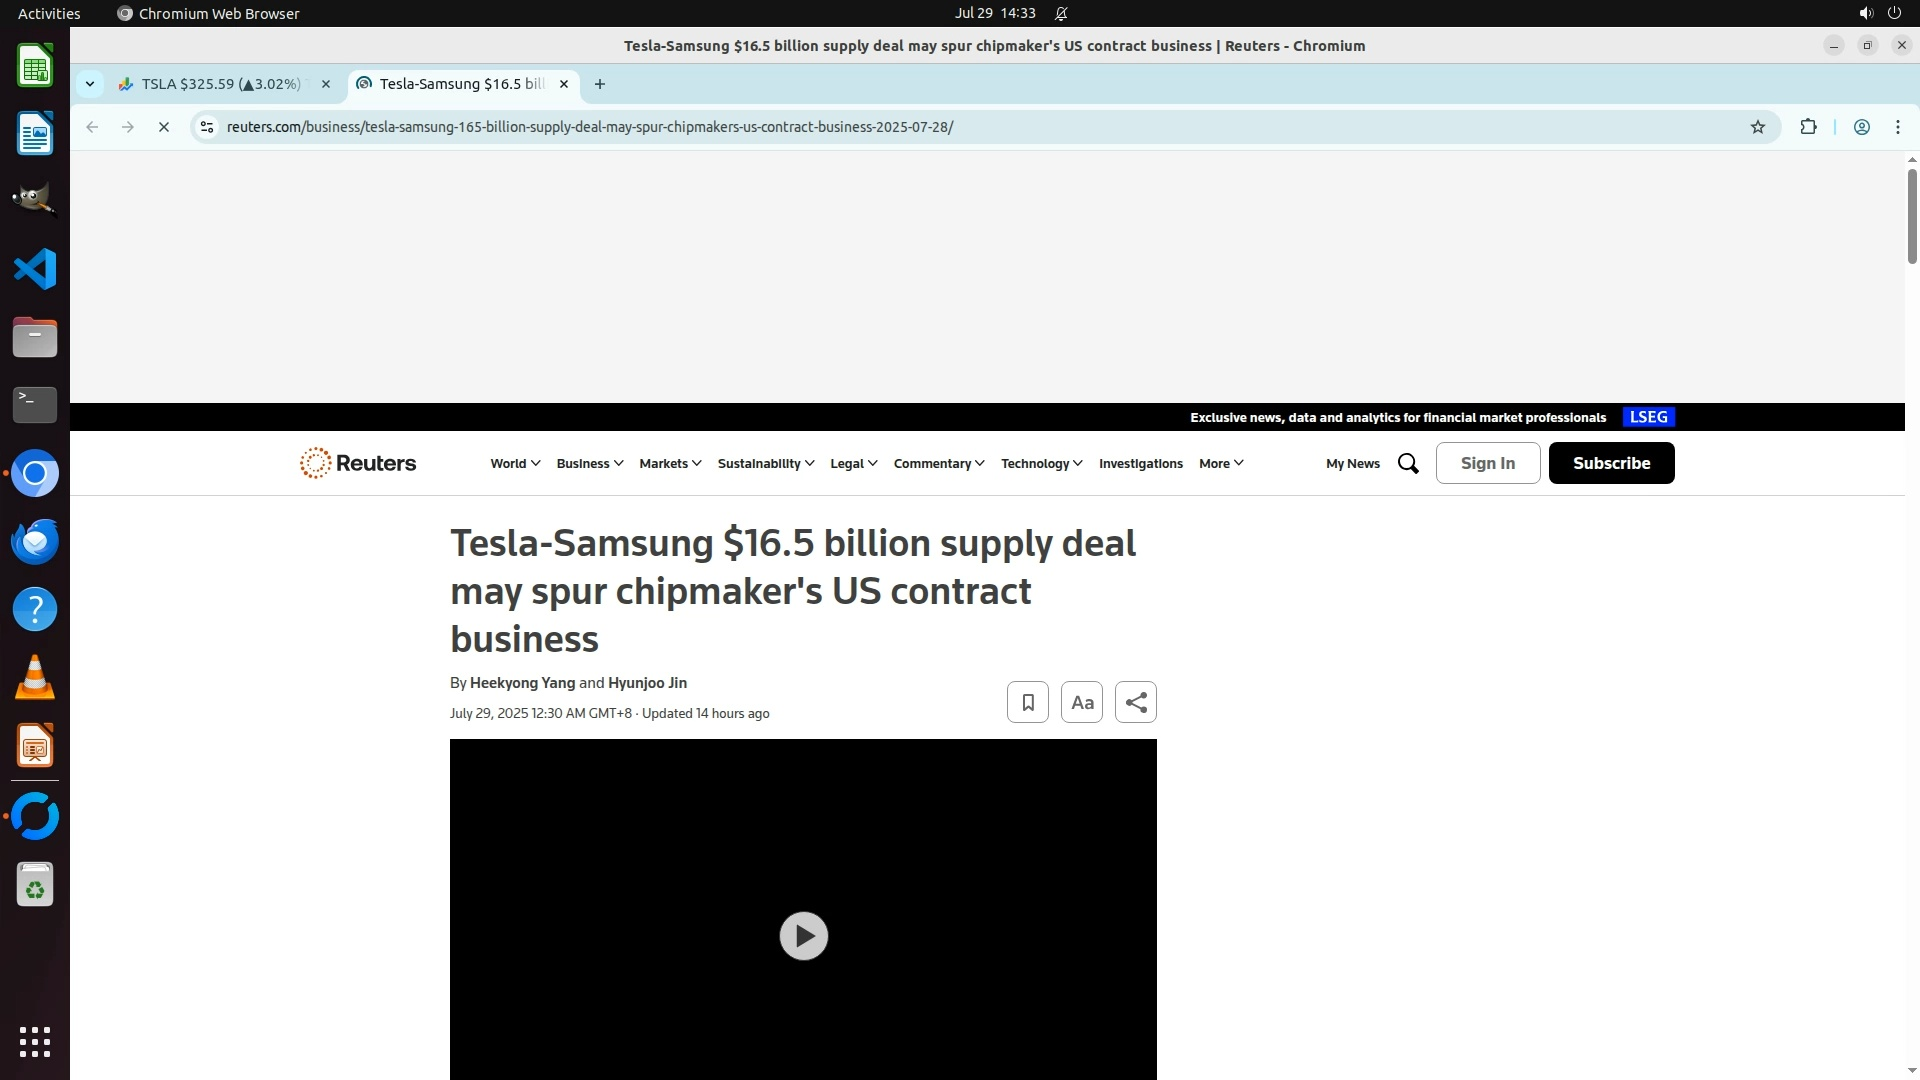Viewport: 1920px width, 1080px height.
Task: Open the browser extensions puzzle icon
Action: pyautogui.click(x=1808, y=127)
